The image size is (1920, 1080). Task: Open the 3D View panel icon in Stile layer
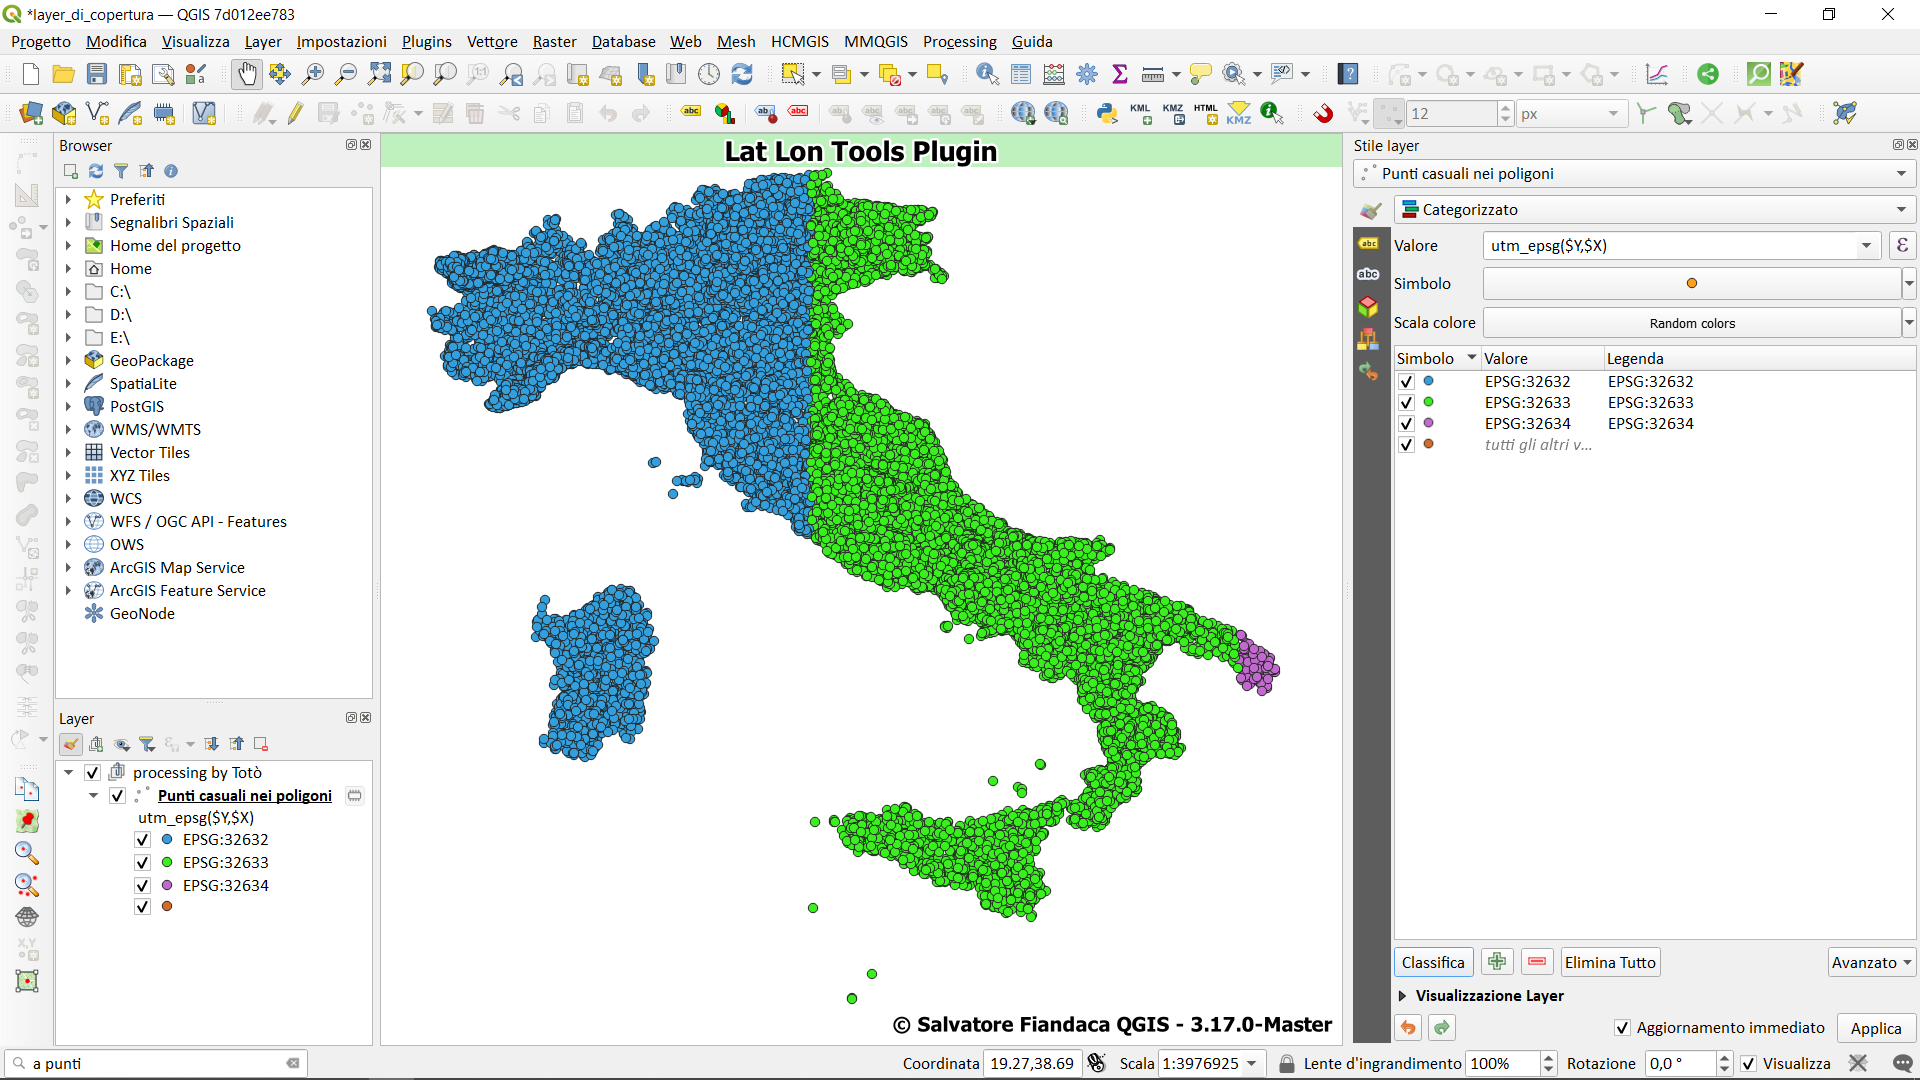click(x=1369, y=307)
